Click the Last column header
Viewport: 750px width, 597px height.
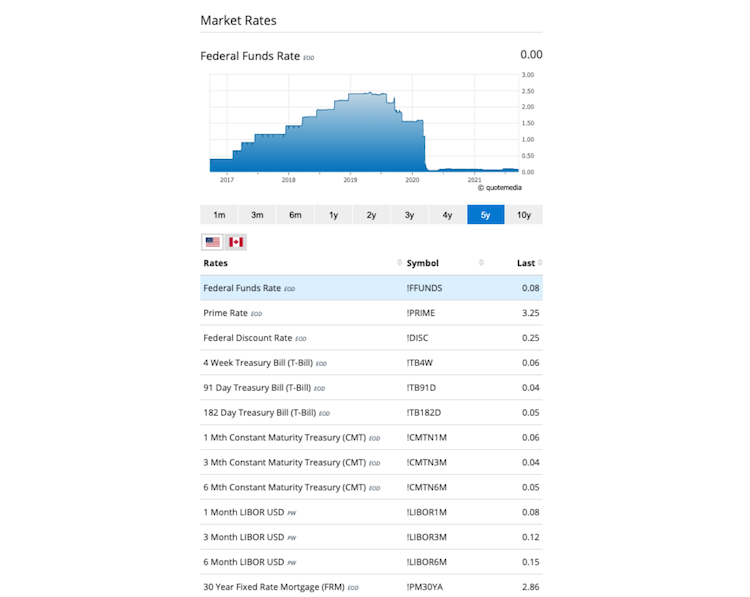point(526,263)
